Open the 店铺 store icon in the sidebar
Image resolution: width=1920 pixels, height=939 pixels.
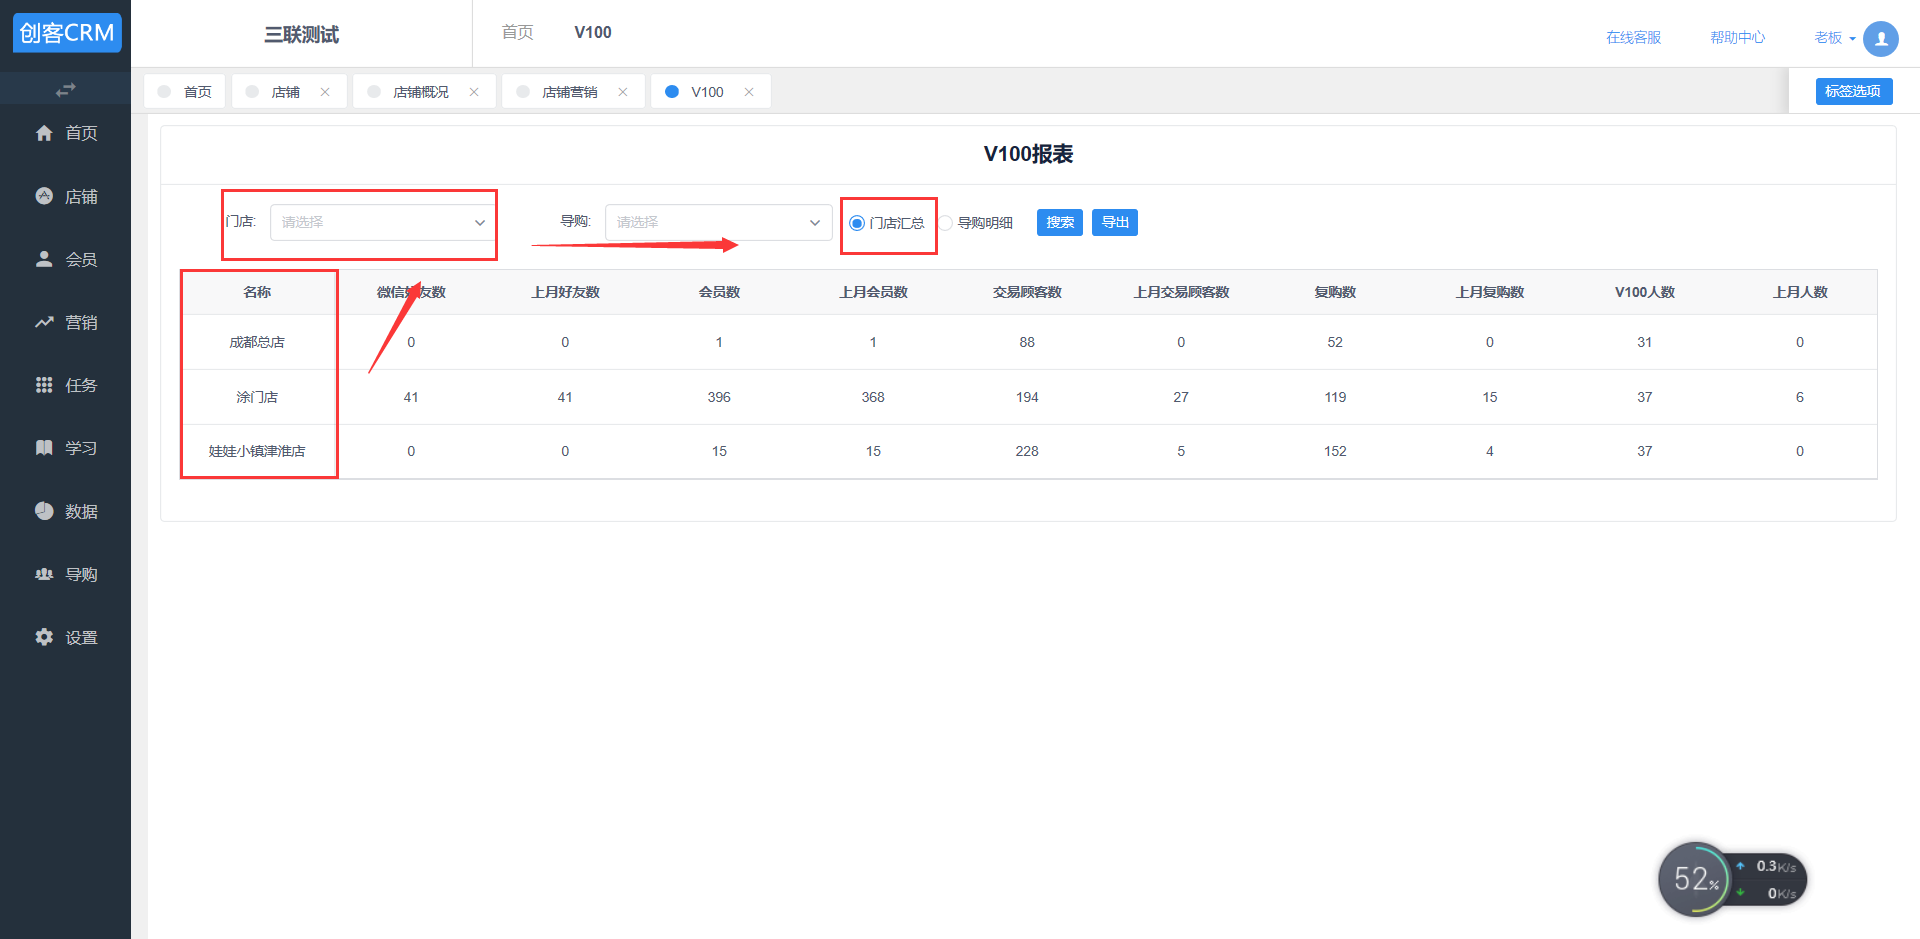click(x=44, y=196)
